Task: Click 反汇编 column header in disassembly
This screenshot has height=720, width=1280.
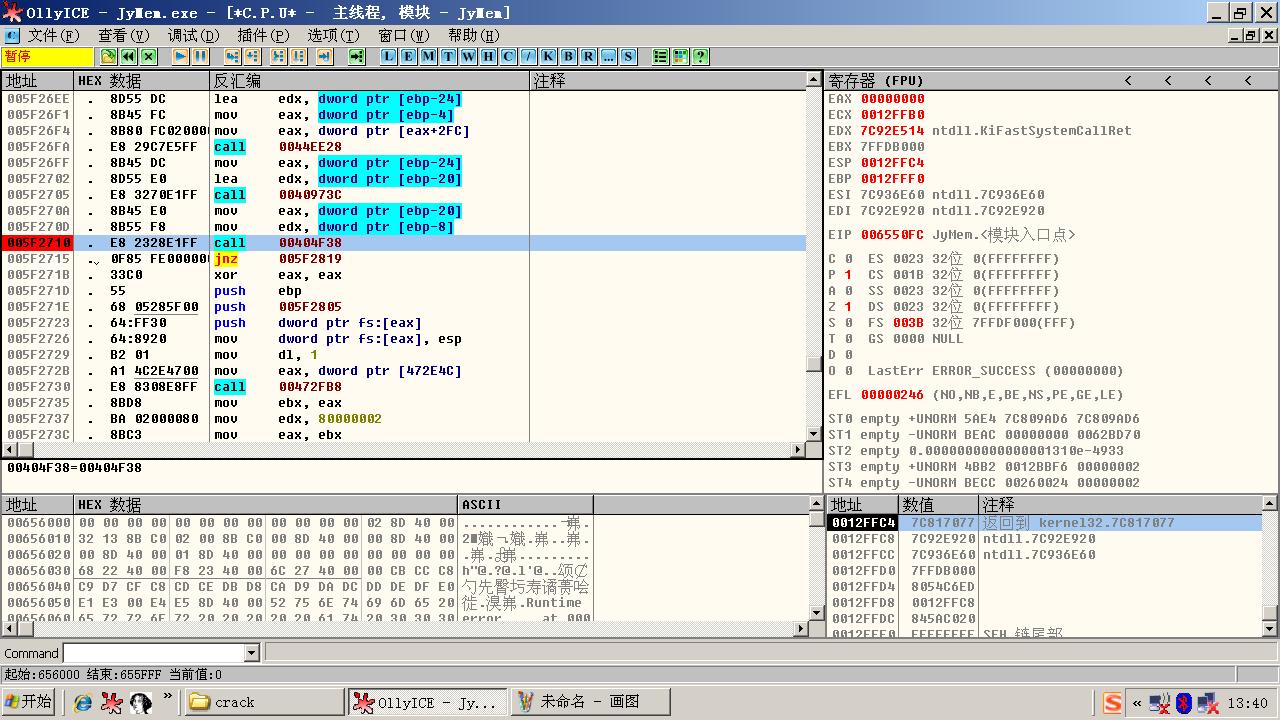Action: [x=369, y=80]
